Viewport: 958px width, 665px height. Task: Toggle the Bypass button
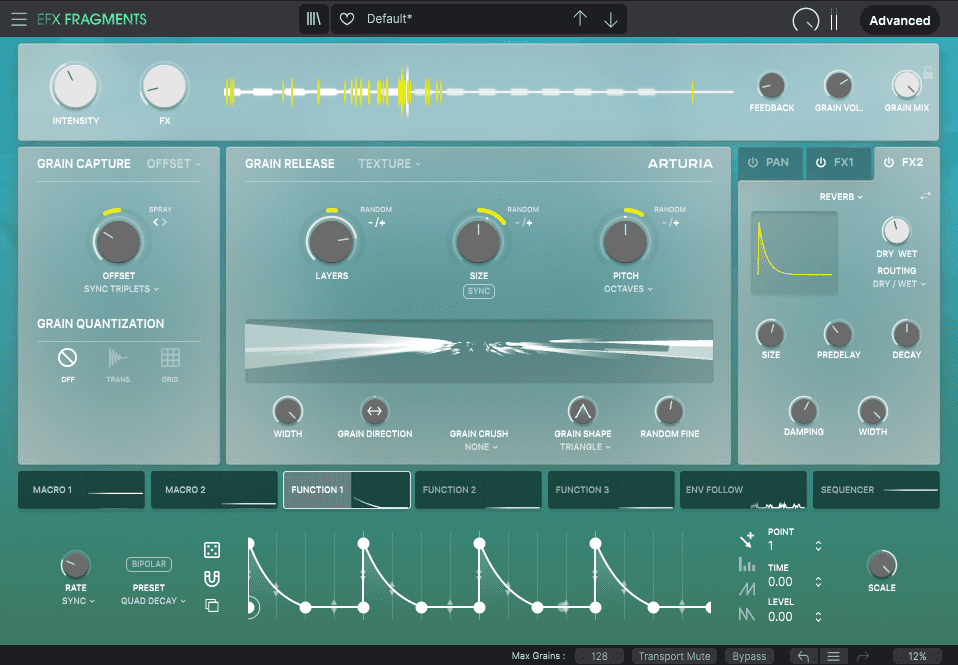[749, 656]
